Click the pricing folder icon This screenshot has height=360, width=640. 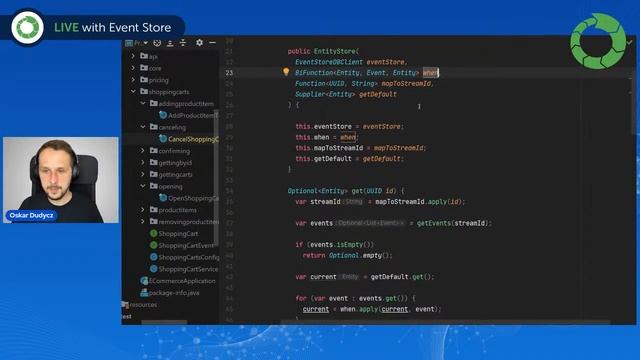point(144,80)
